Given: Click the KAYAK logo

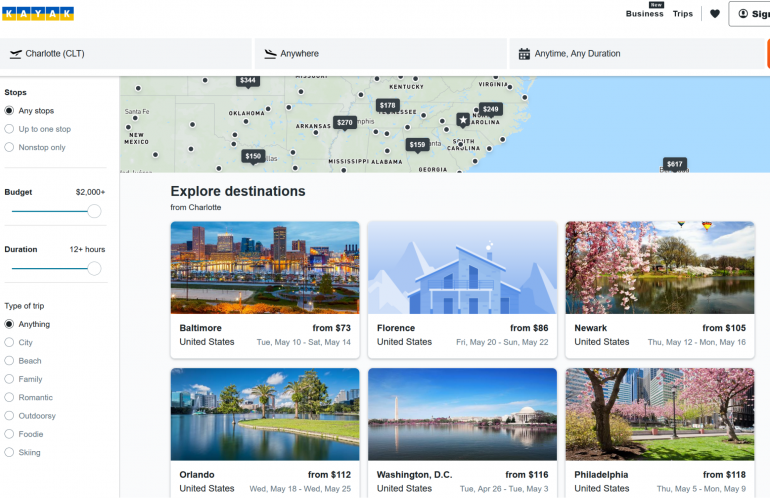Looking at the screenshot, I should pos(38,14).
